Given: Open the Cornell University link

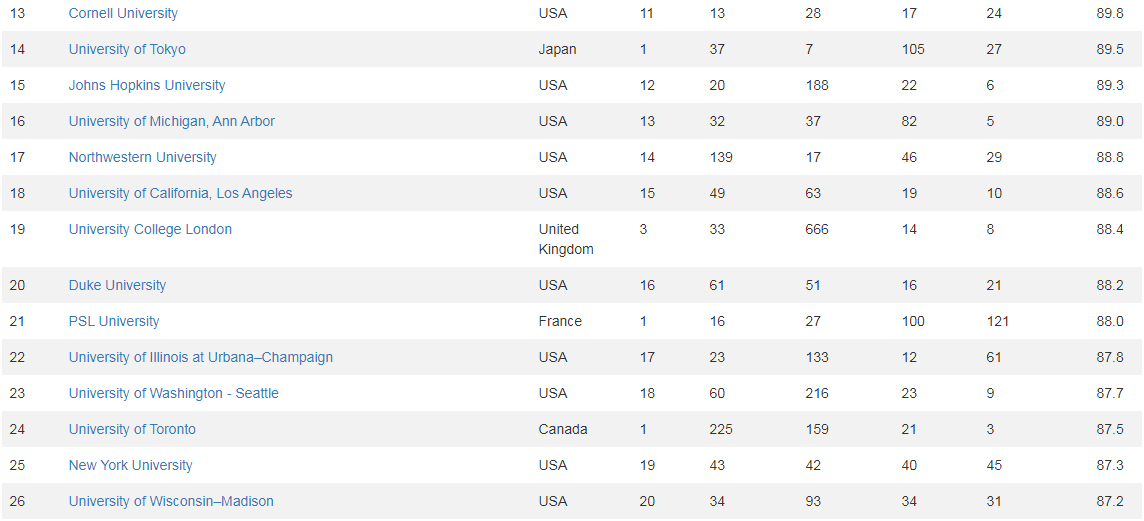Looking at the screenshot, I should coord(123,13).
